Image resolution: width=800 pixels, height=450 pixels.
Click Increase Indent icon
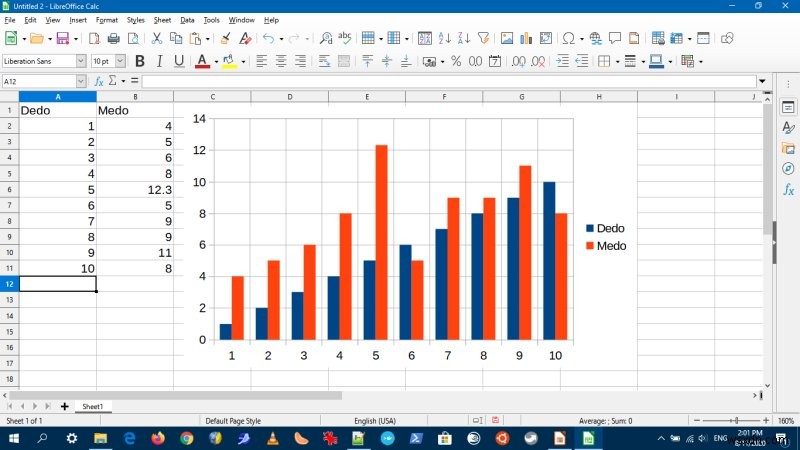[x=562, y=61]
